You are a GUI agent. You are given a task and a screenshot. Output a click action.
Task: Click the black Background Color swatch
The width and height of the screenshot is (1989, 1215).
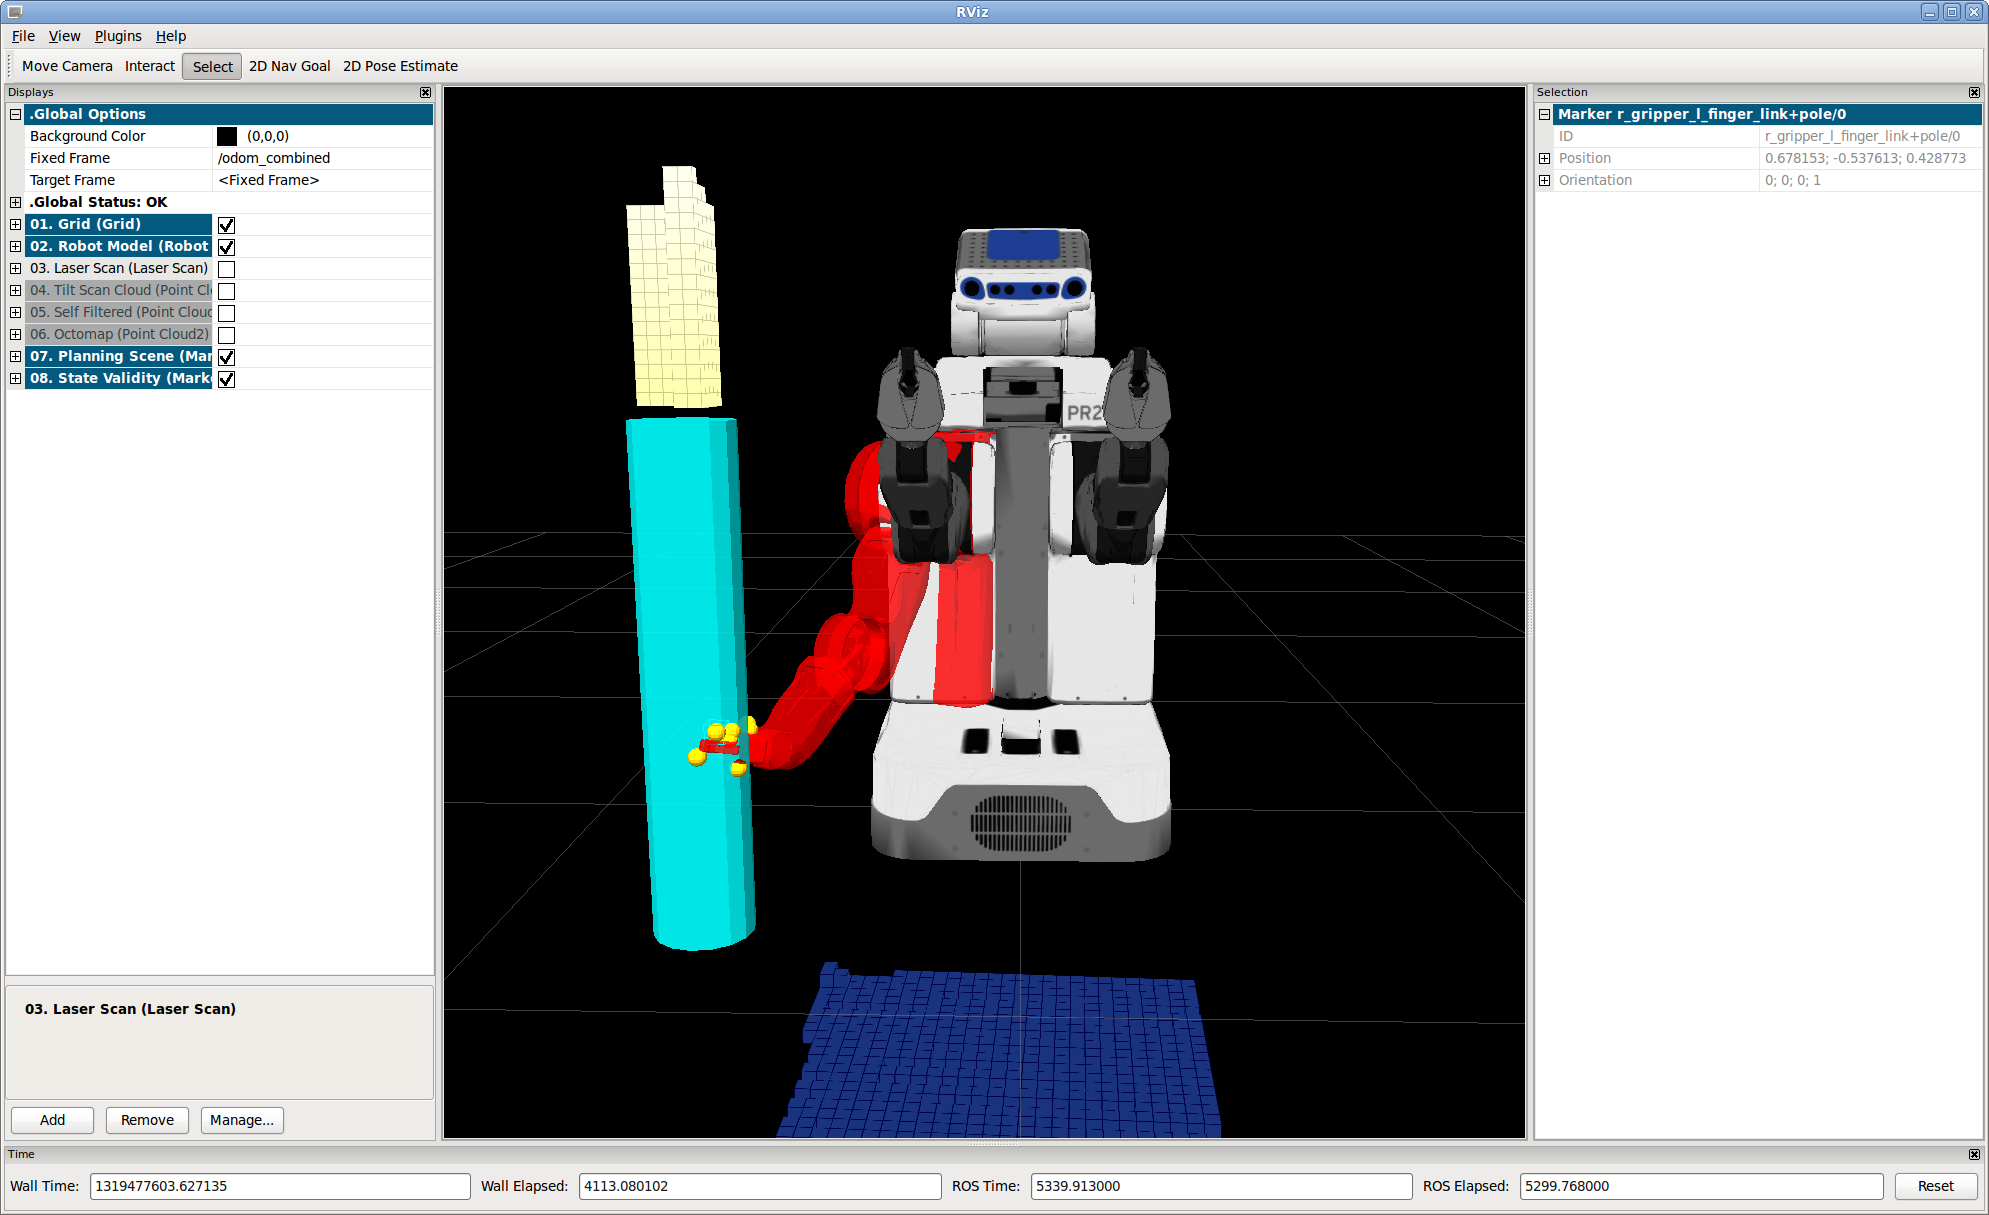tap(227, 136)
